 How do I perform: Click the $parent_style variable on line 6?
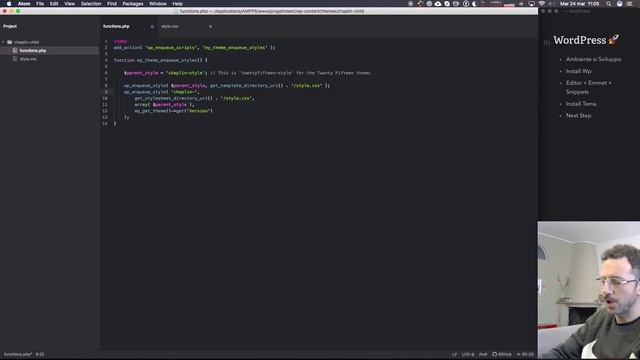[x=141, y=73]
